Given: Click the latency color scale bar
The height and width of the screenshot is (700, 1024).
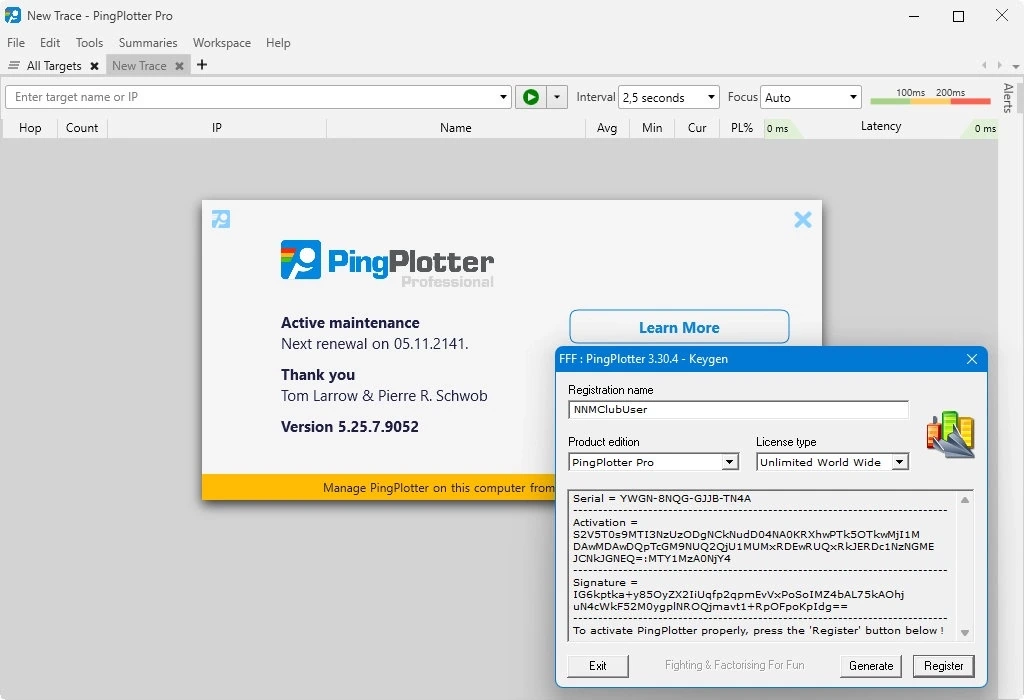Looking at the screenshot, I should (931, 101).
